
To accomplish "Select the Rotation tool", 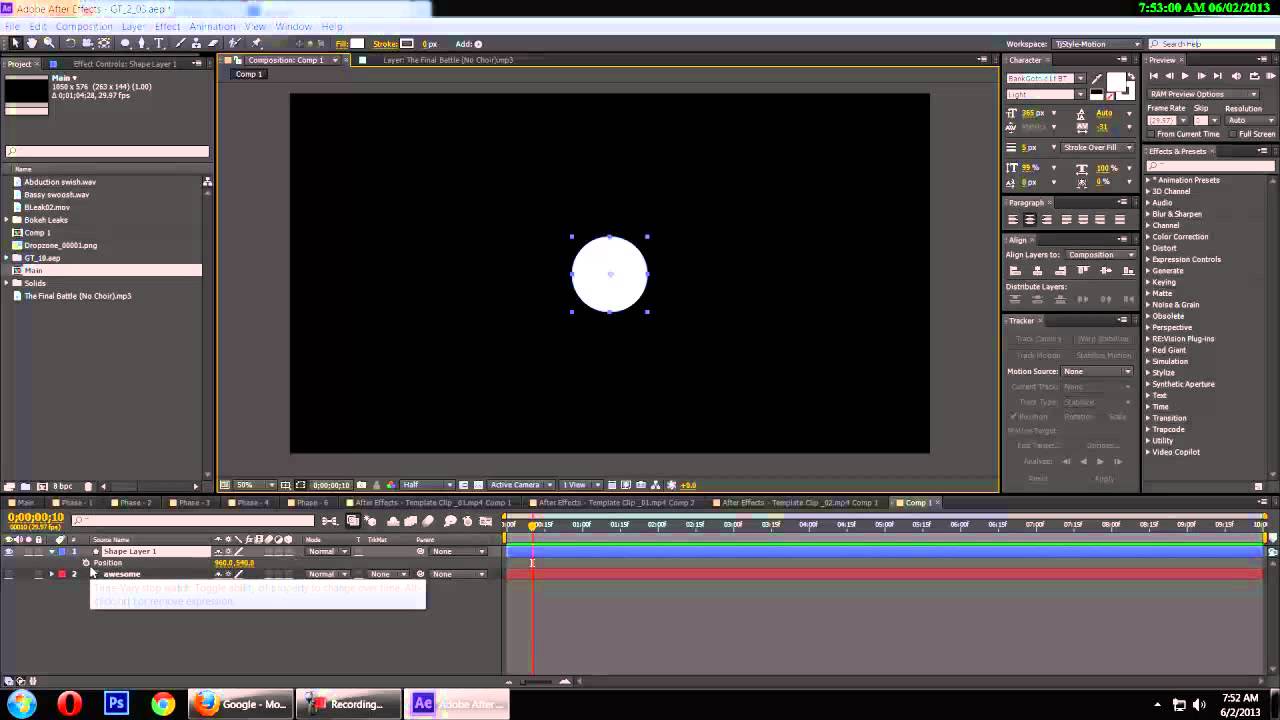I will [68, 43].
